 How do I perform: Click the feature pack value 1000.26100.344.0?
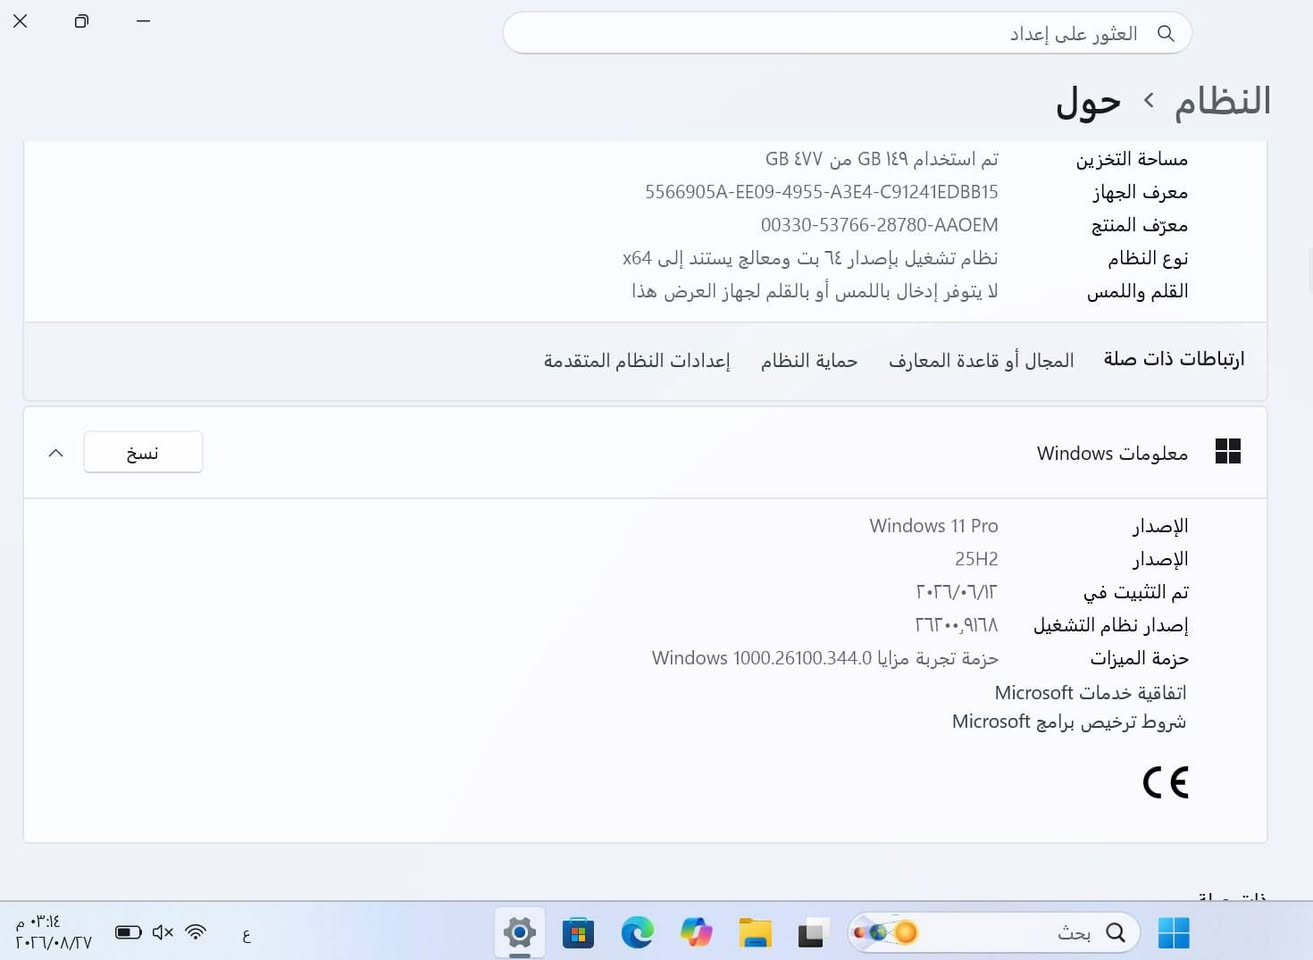click(825, 658)
